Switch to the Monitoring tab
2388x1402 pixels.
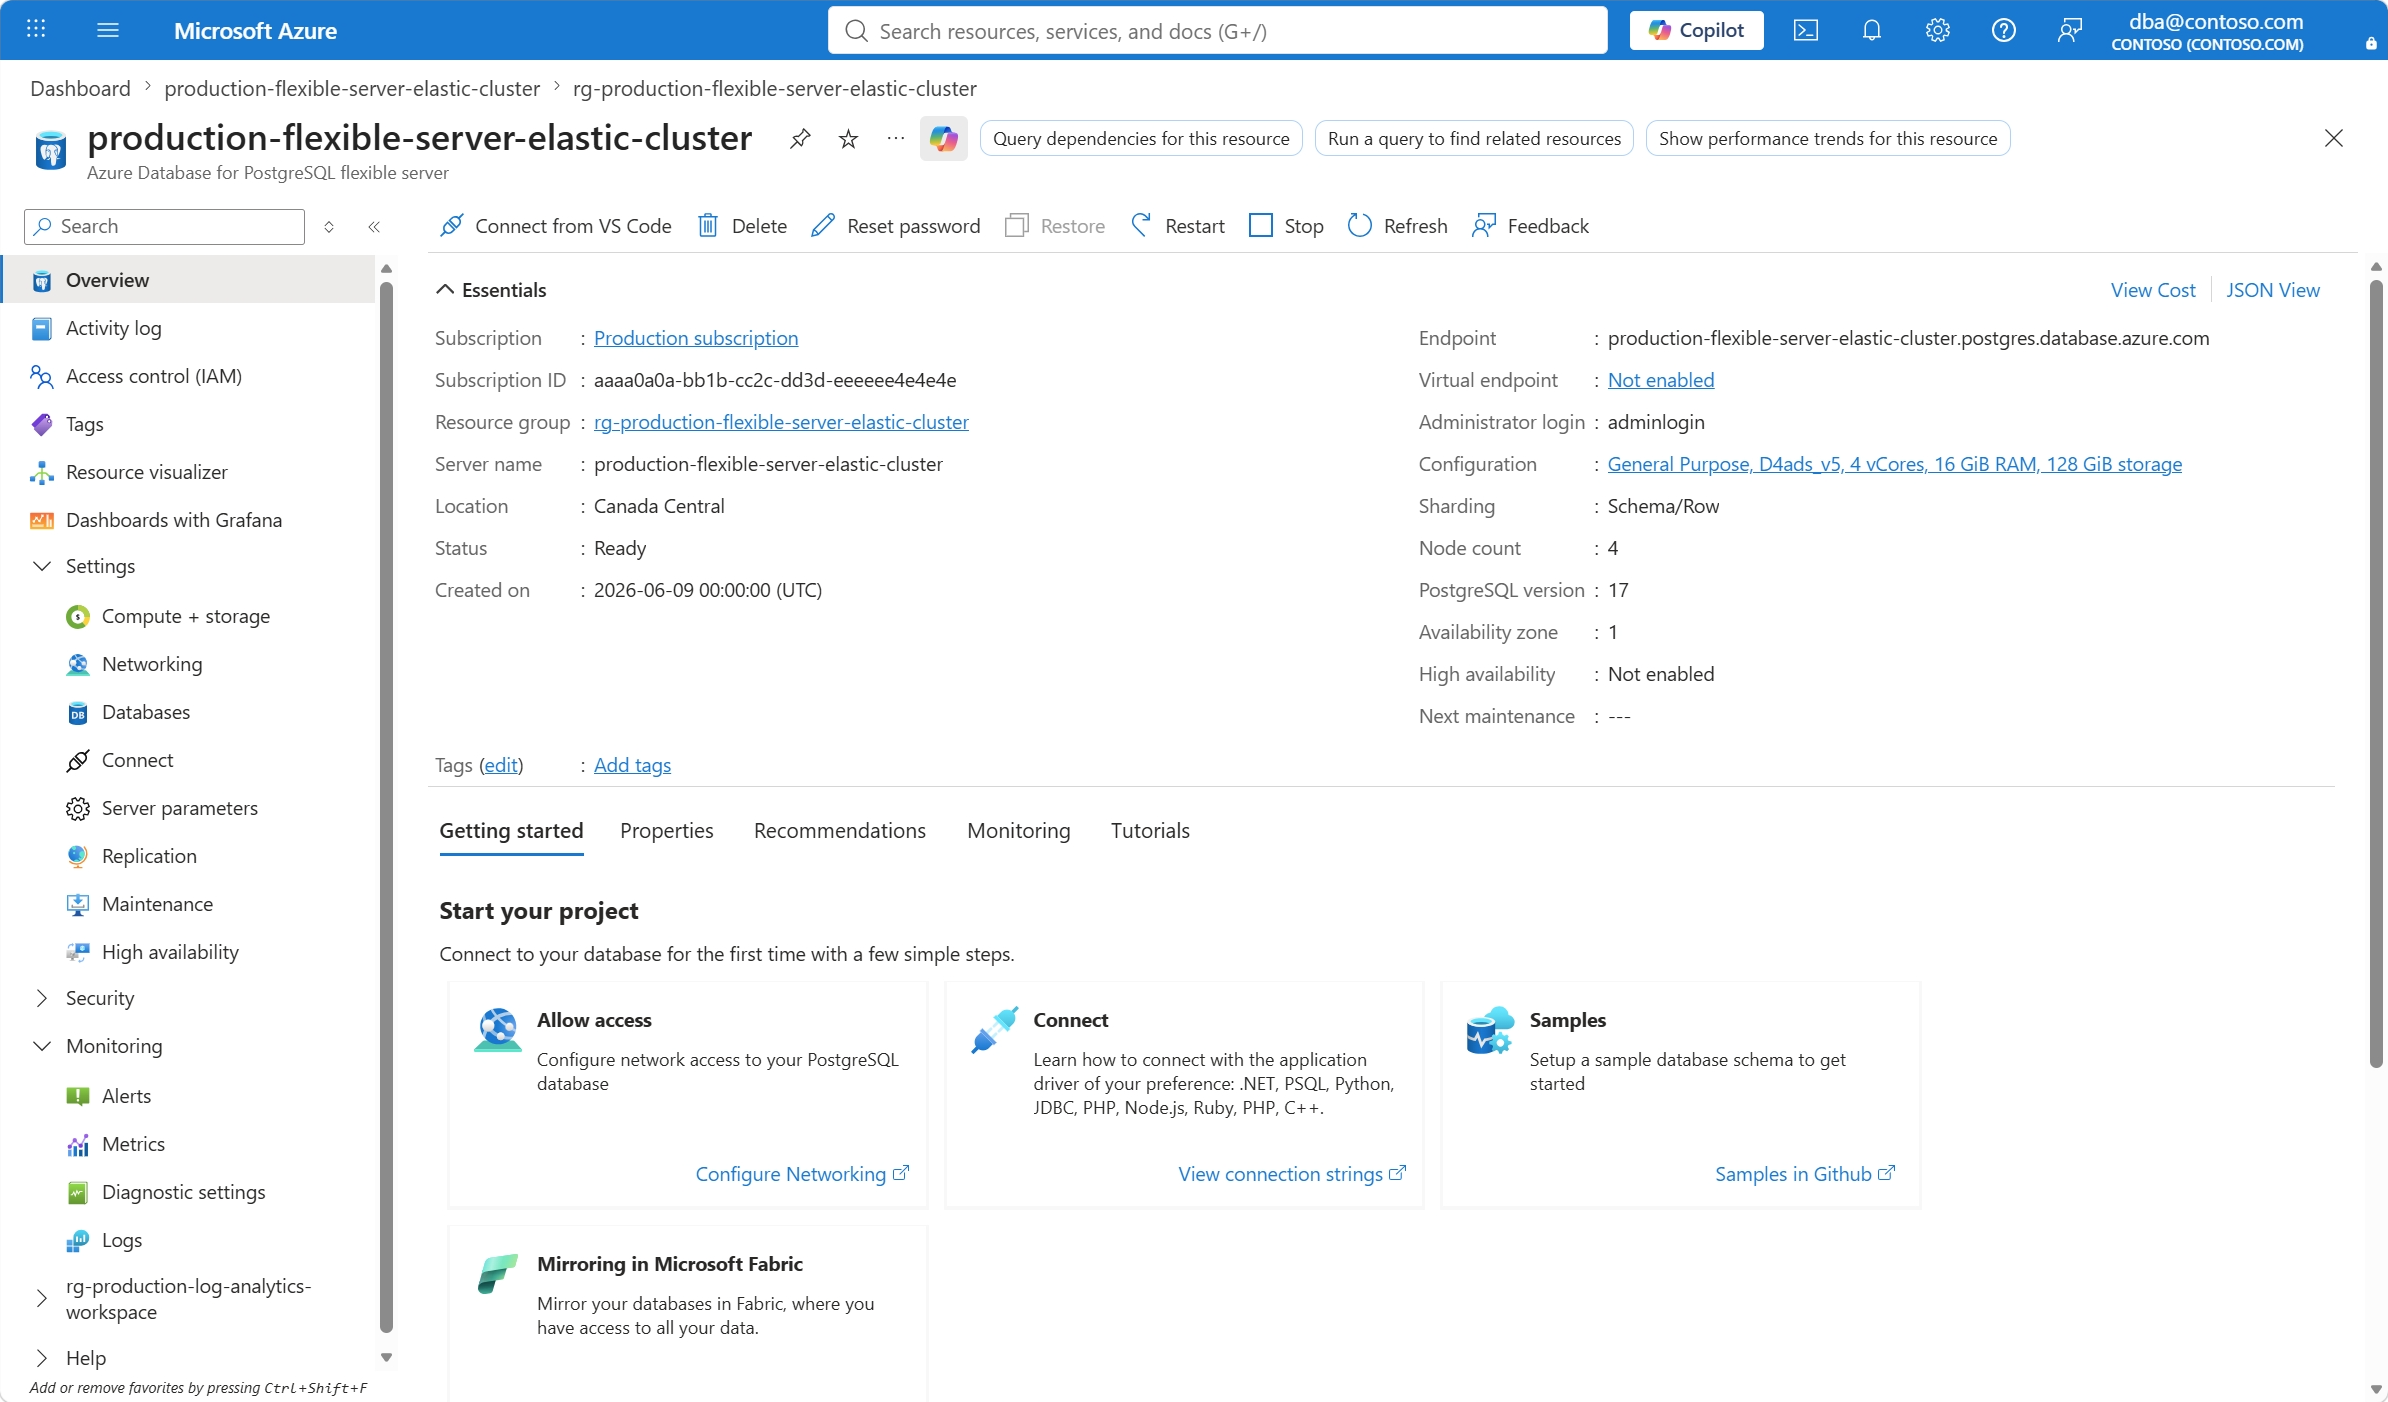click(x=1019, y=831)
